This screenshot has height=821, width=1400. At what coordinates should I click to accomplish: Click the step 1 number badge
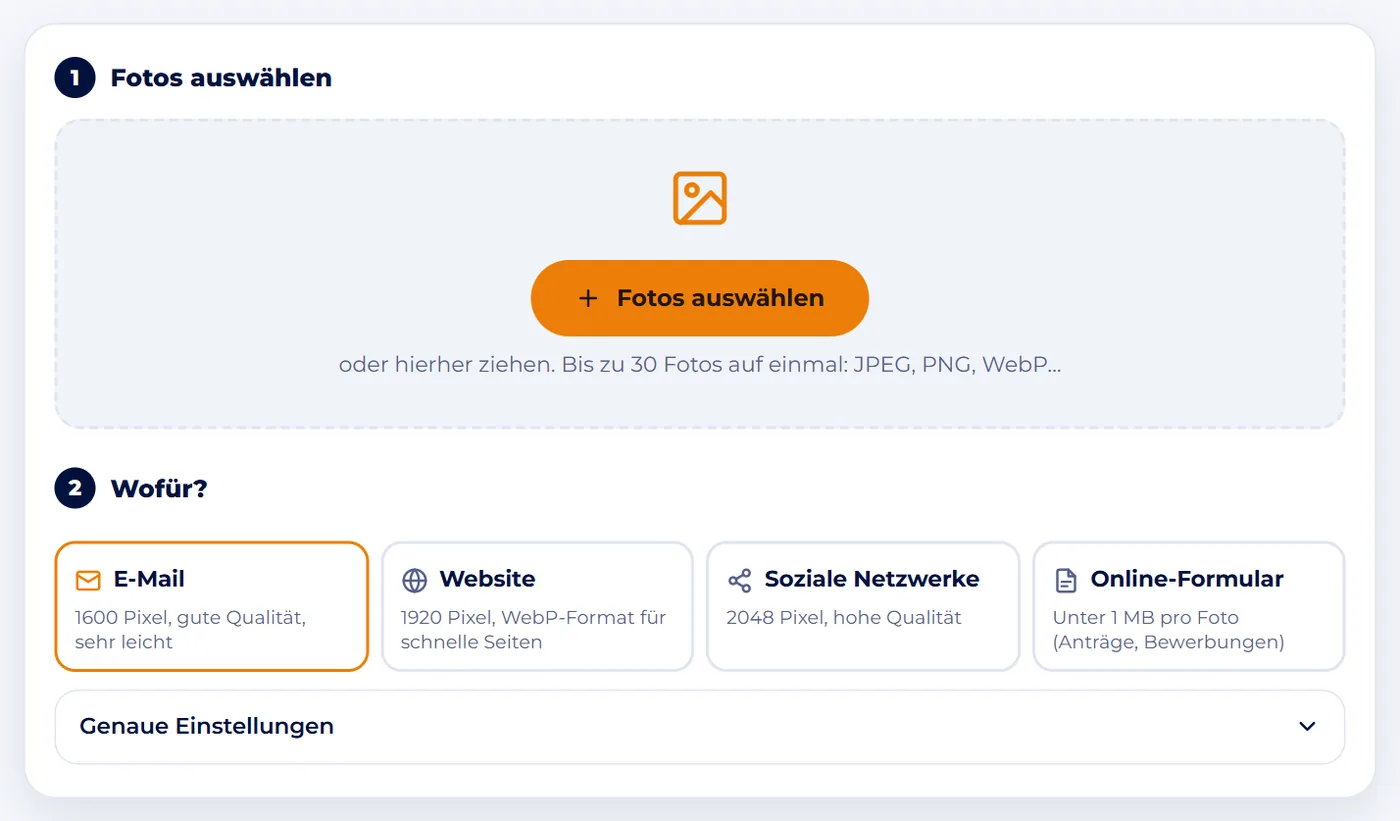click(74, 77)
